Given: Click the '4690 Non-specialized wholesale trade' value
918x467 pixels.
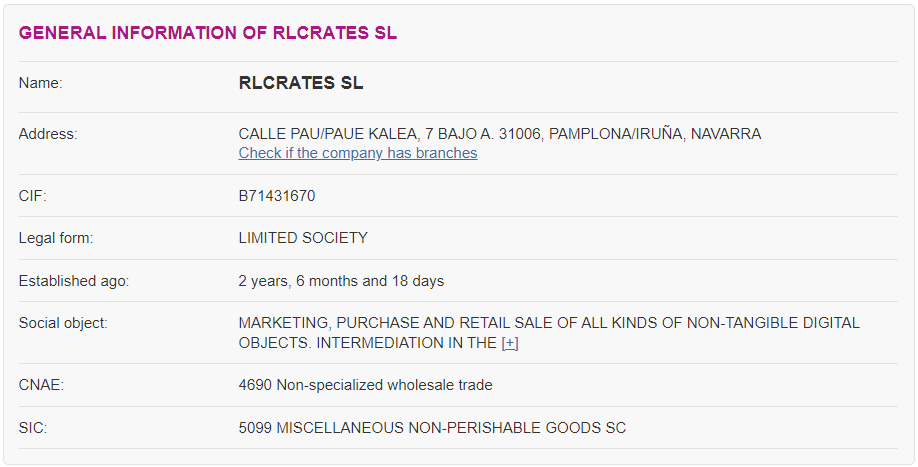Looking at the screenshot, I should click(x=365, y=385).
